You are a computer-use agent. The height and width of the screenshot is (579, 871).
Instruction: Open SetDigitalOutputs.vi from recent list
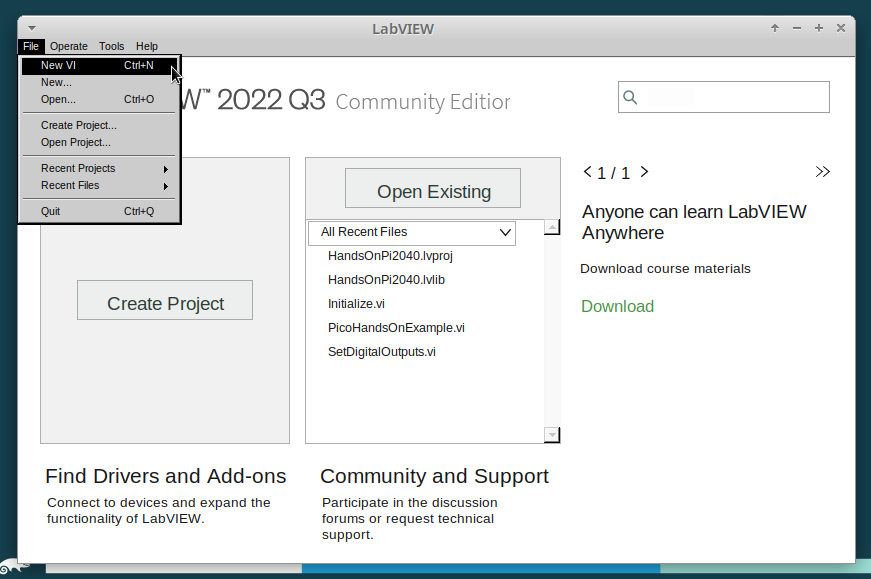click(382, 352)
